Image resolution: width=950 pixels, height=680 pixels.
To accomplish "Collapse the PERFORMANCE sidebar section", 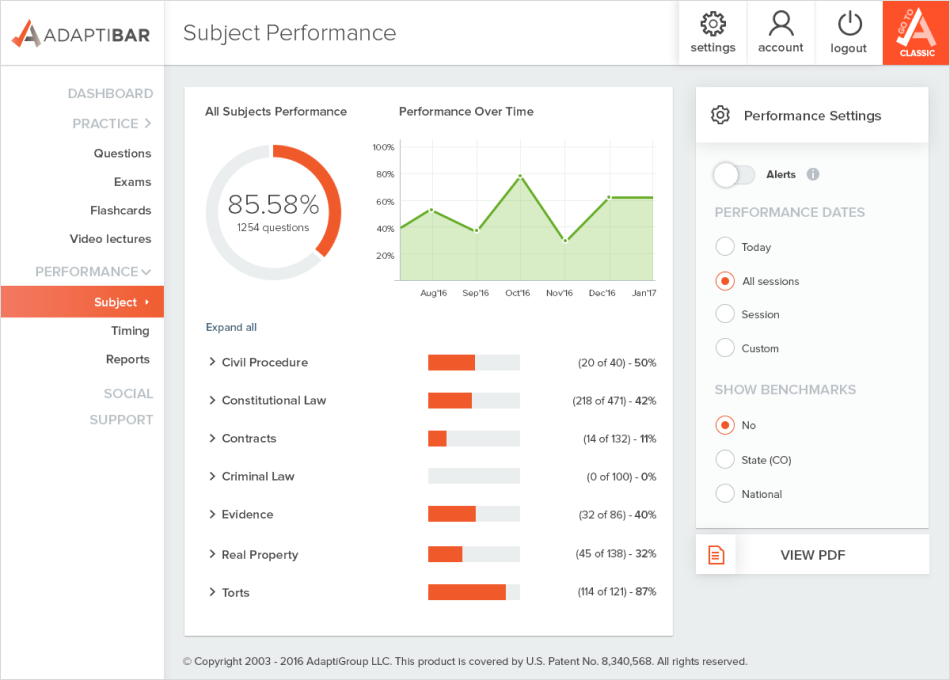I will coord(93,272).
